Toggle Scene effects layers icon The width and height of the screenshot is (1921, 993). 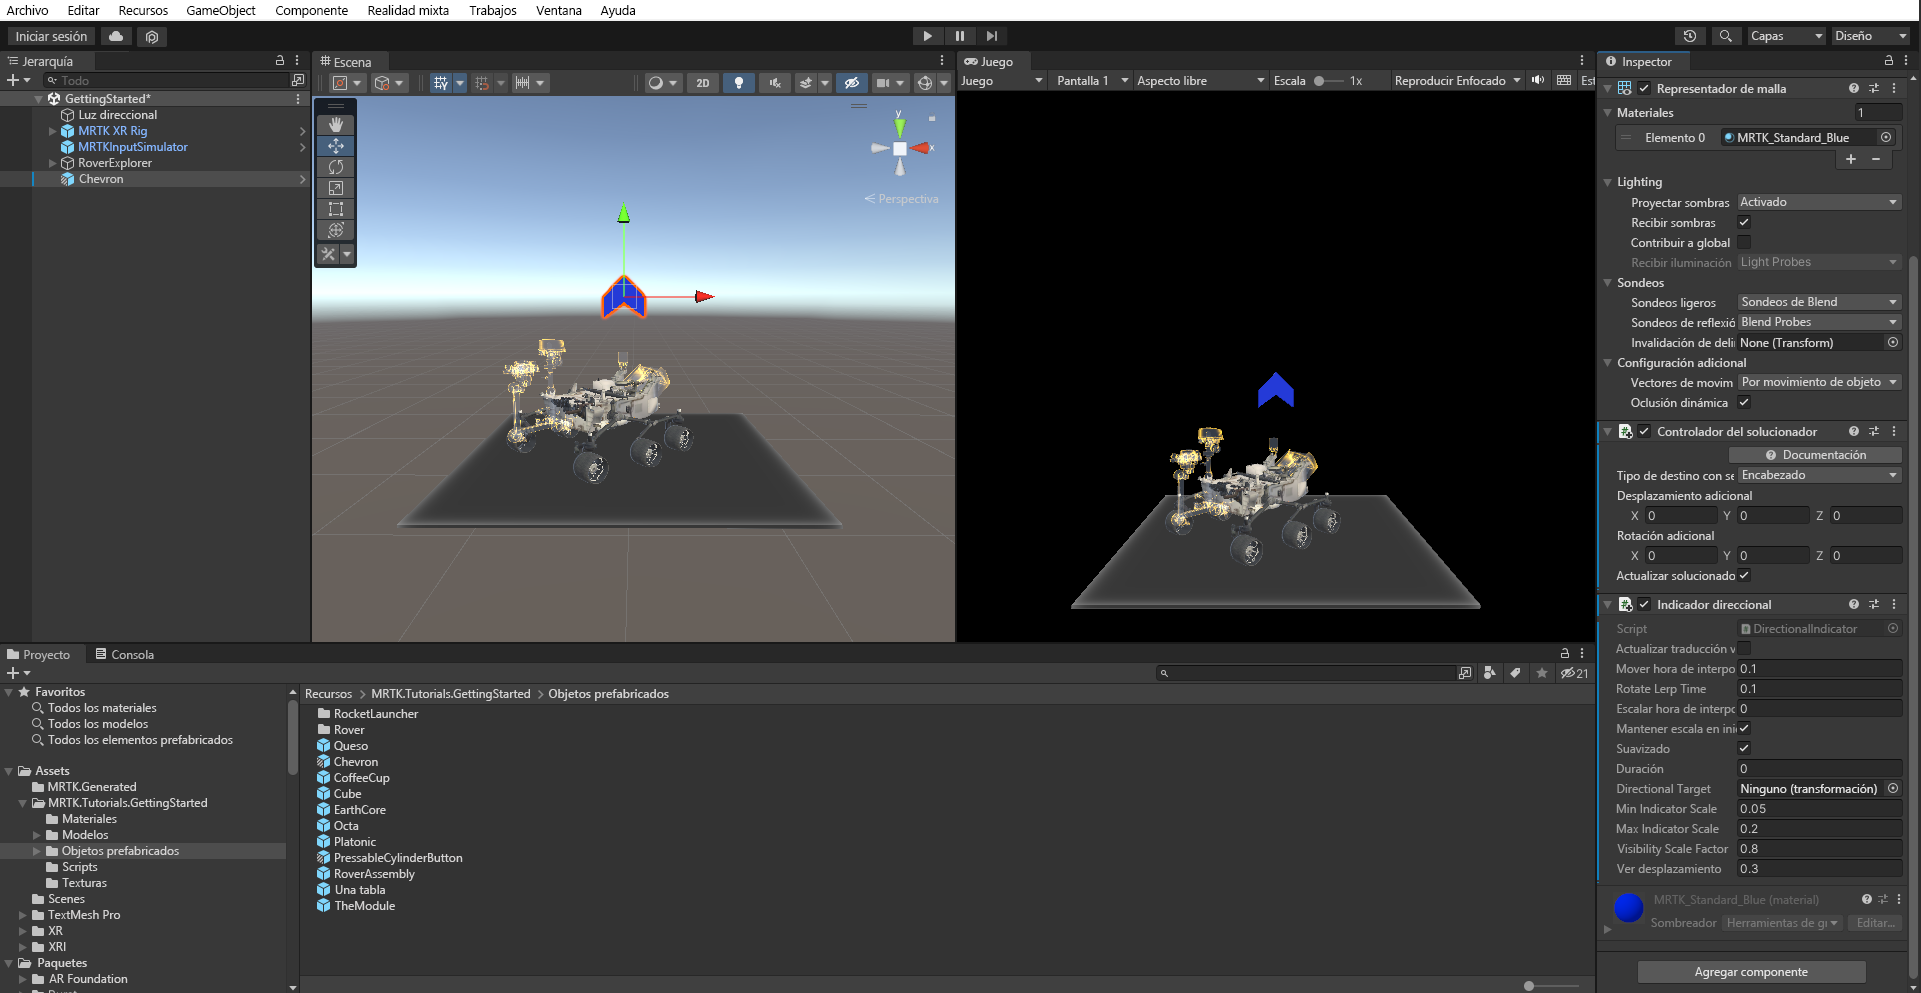pos(806,83)
